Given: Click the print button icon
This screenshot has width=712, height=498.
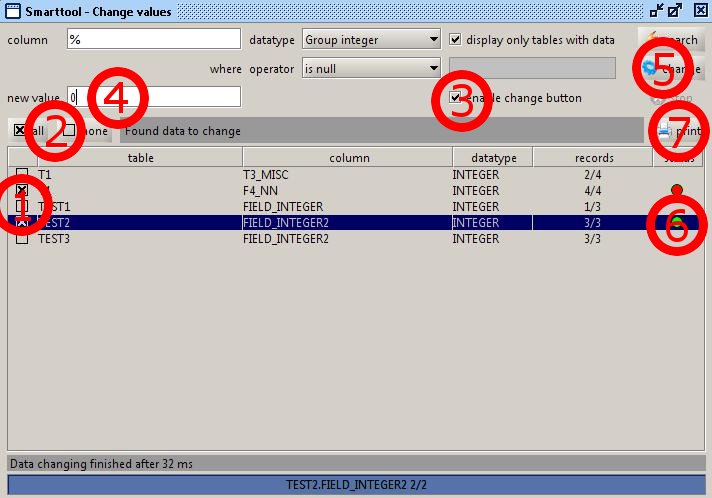Looking at the screenshot, I should (x=663, y=131).
